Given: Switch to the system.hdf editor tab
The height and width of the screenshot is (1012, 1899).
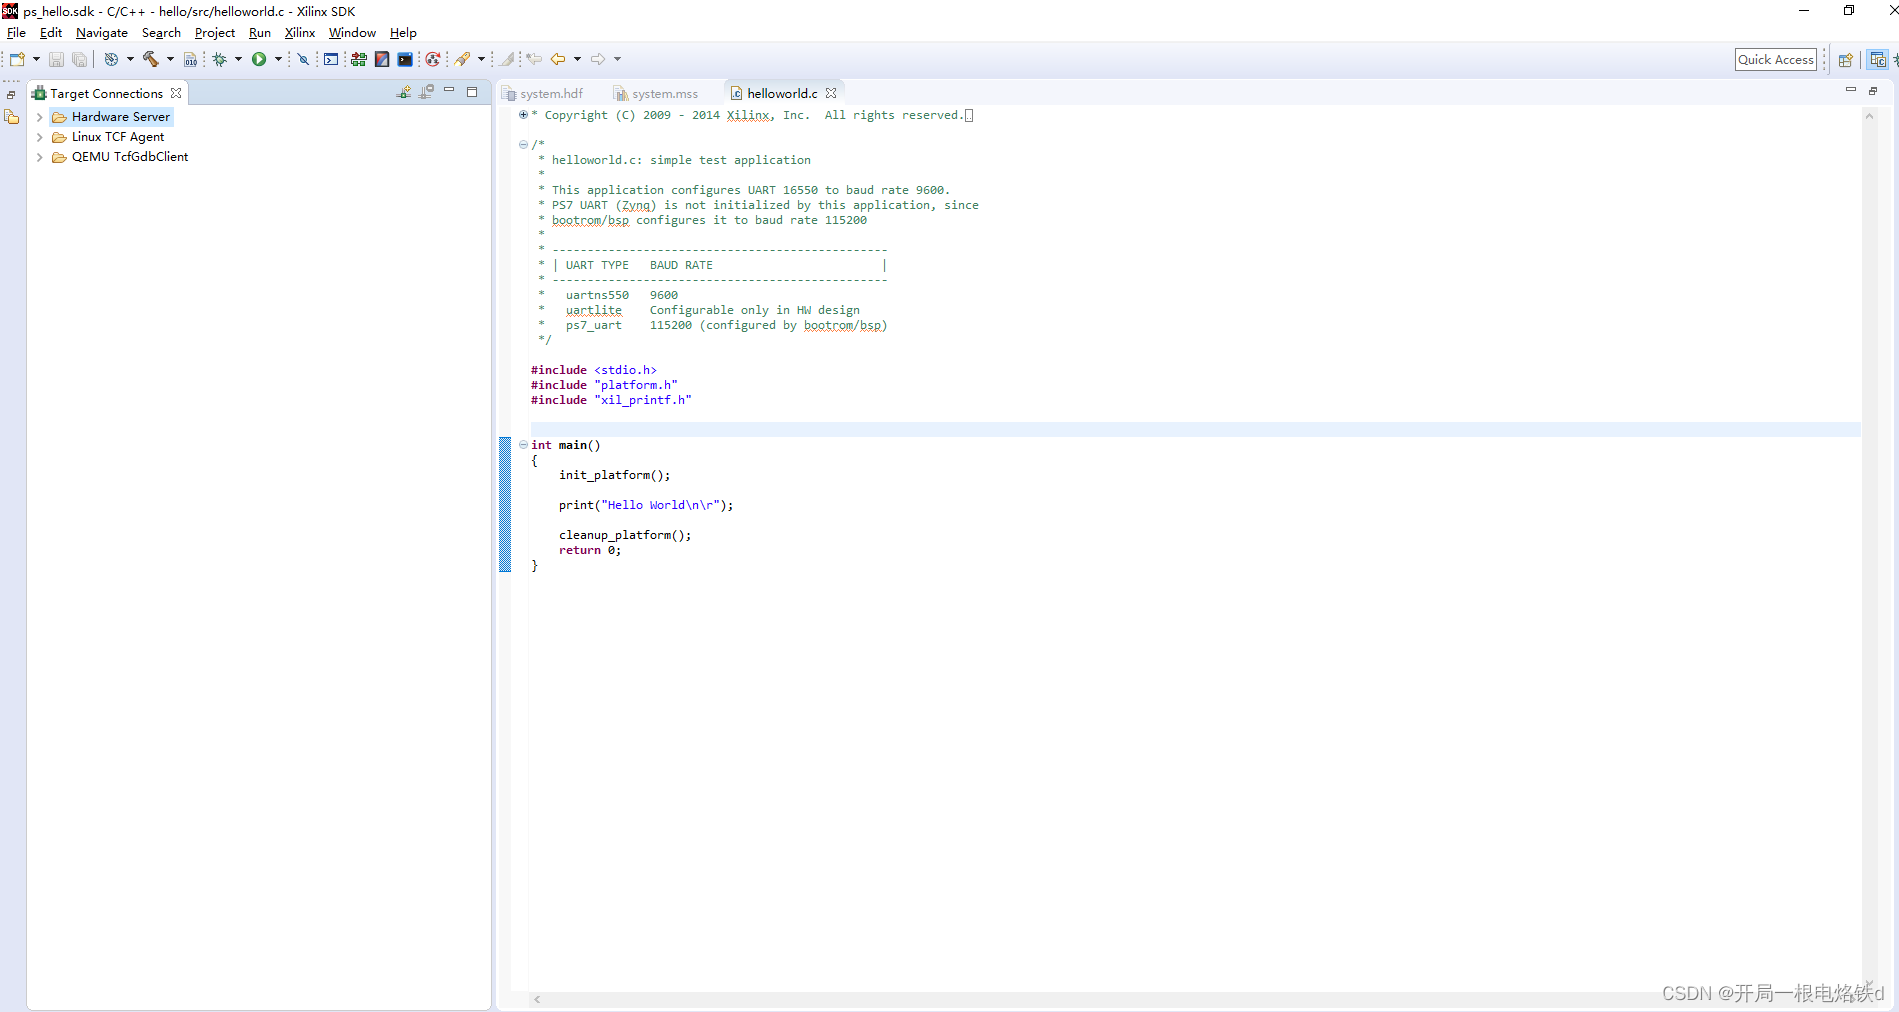Looking at the screenshot, I should [544, 93].
